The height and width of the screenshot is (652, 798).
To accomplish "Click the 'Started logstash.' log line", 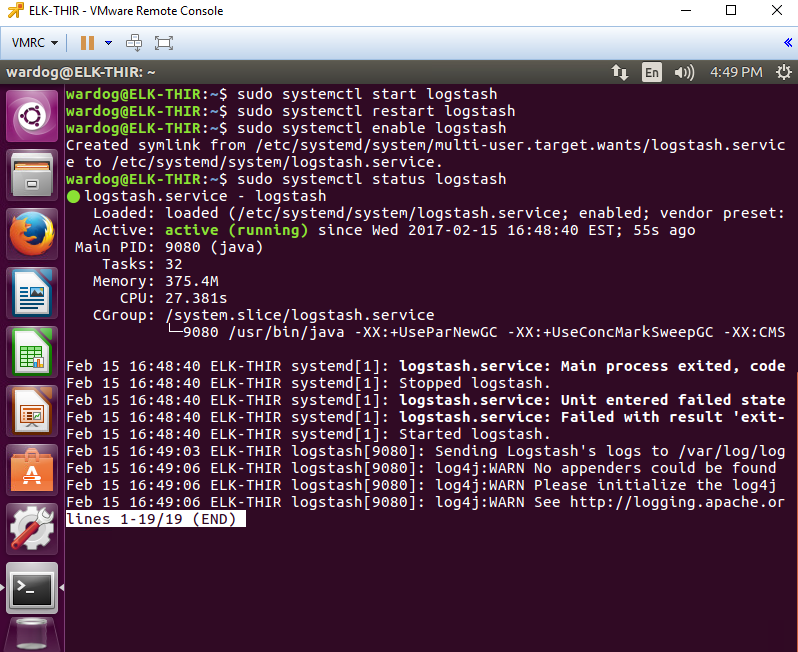I will coord(309,434).
